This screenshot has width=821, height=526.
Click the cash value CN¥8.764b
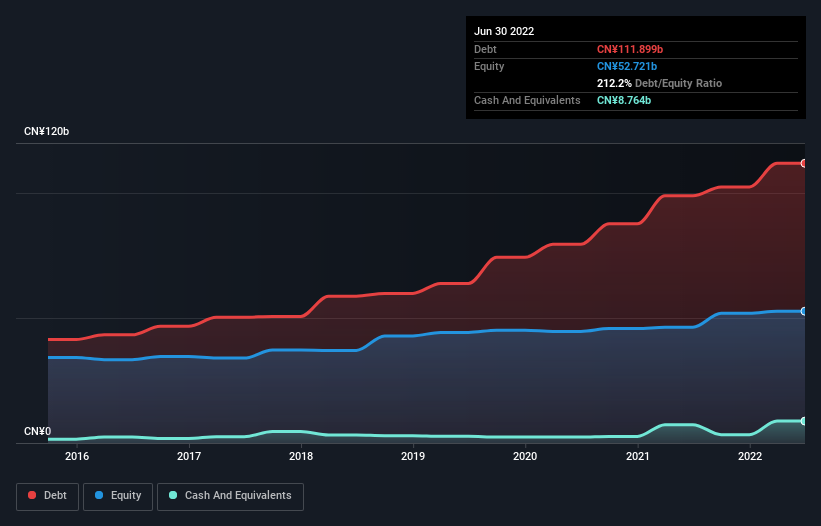(x=624, y=100)
